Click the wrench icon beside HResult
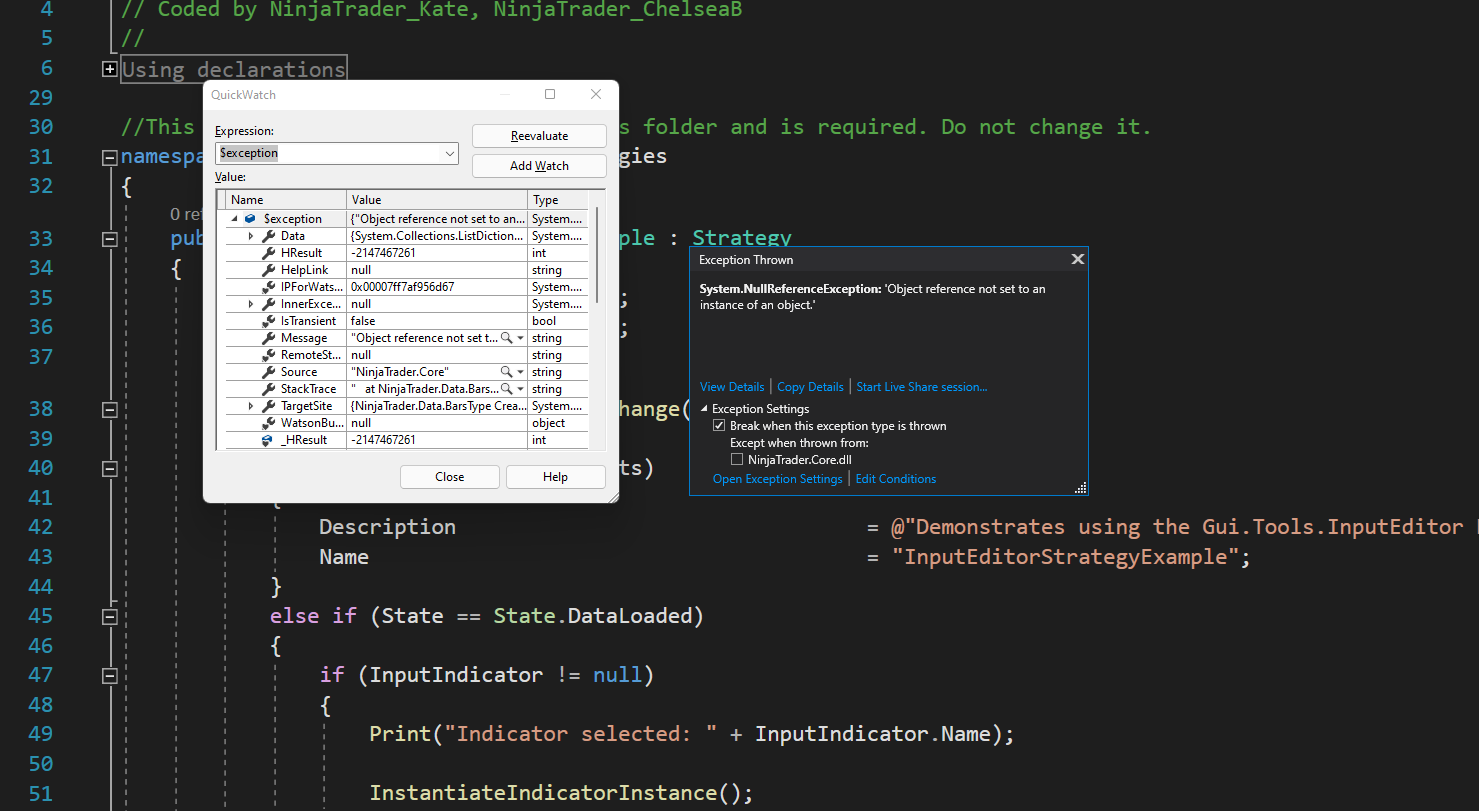 (268, 253)
